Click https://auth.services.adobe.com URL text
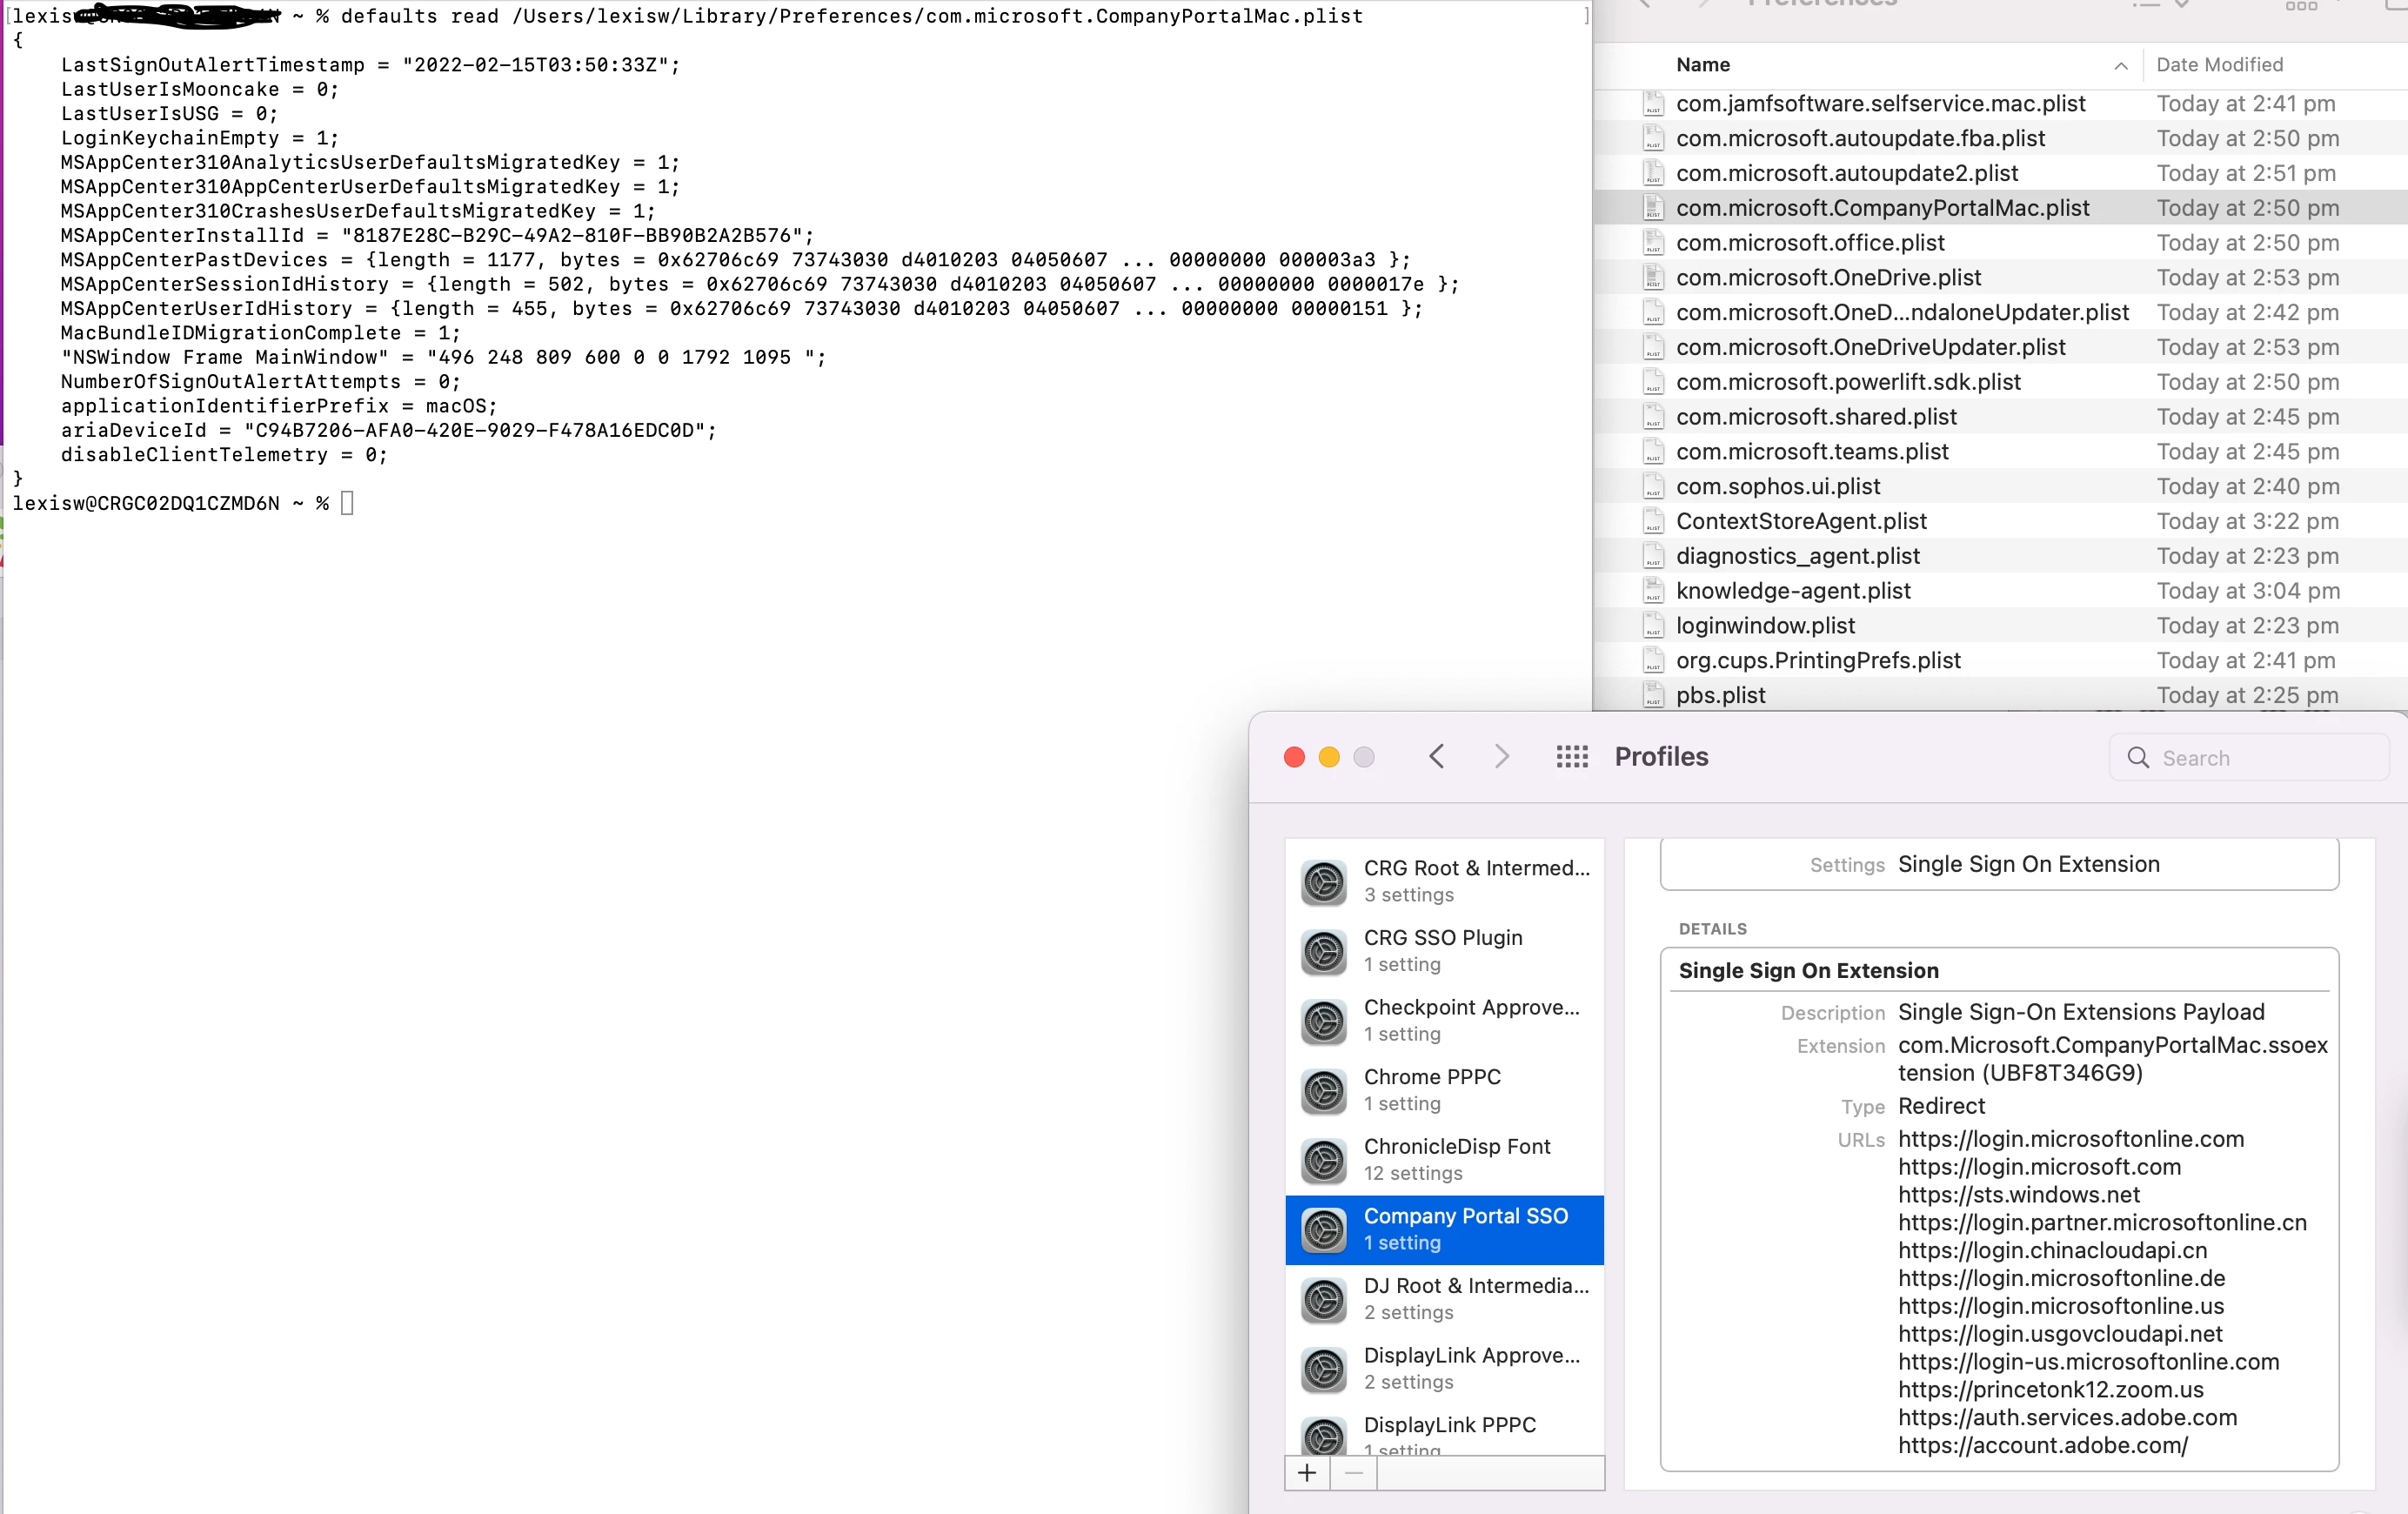This screenshot has width=2408, height=1514. click(x=2067, y=1417)
